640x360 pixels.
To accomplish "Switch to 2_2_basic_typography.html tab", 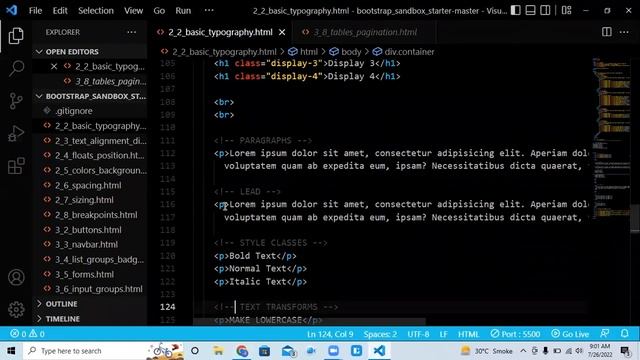I will (220, 32).
